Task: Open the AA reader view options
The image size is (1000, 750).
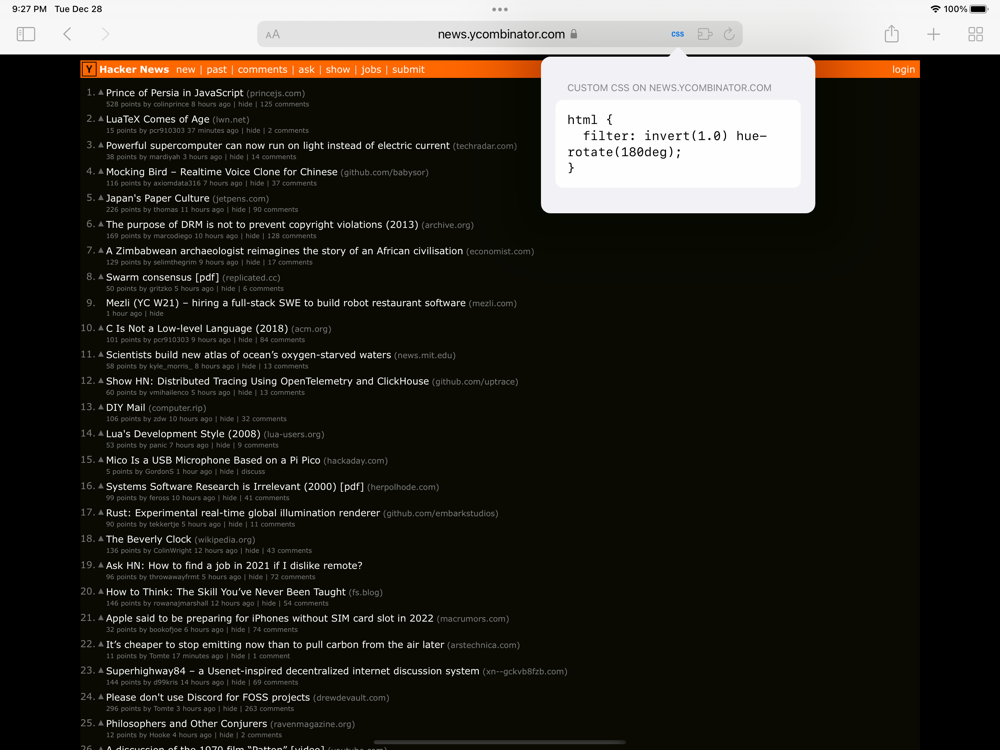Action: pos(272,34)
